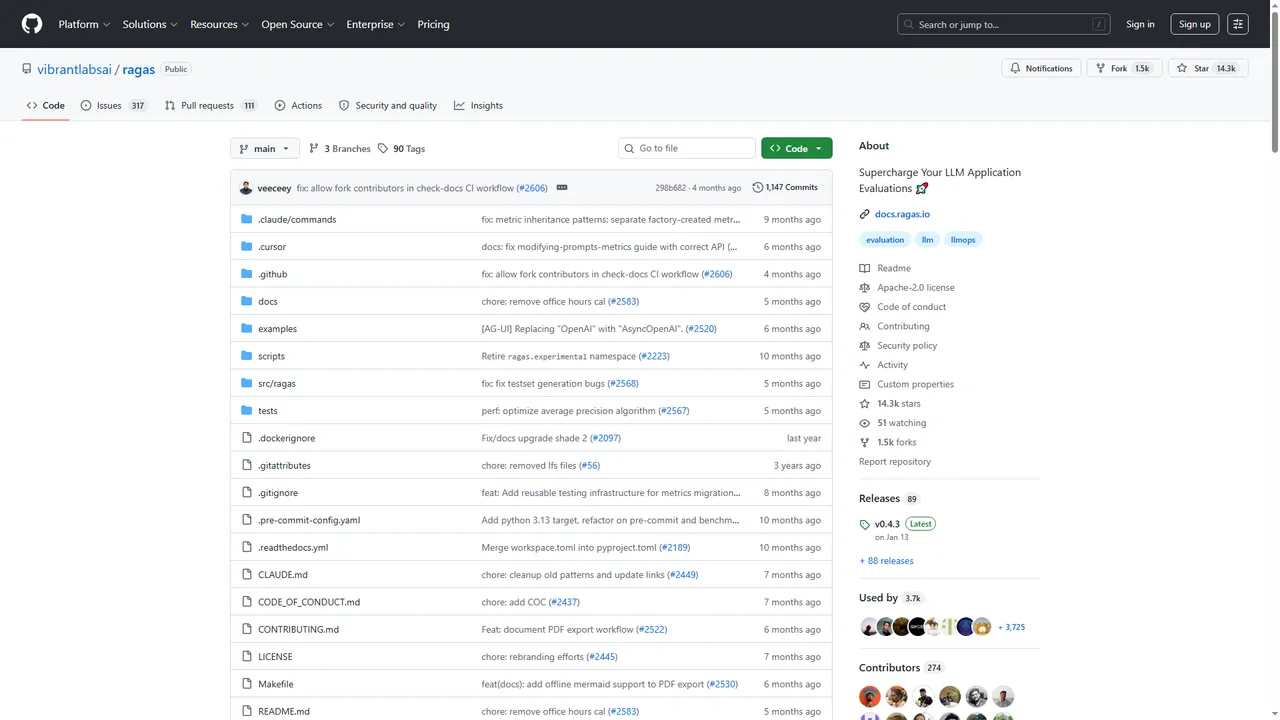Open the Makefile file icon

pyautogui.click(x=247, y=684)
